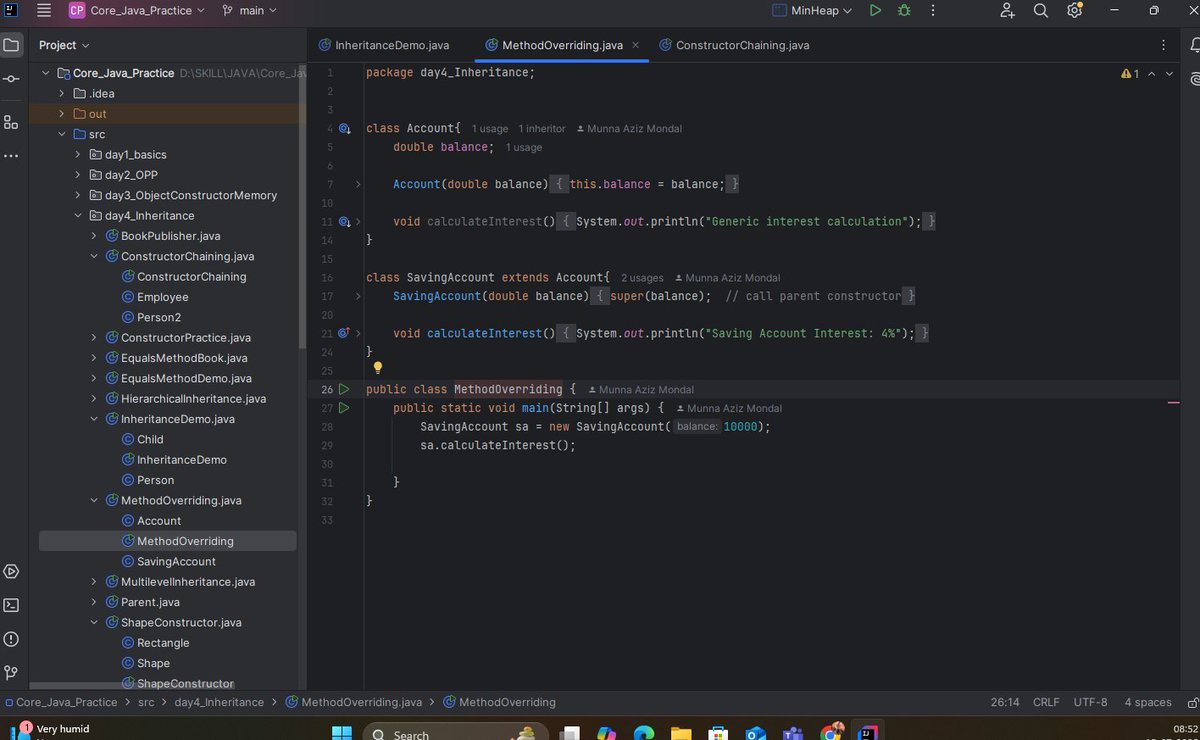This screenshot has width=1200, height=740.
Task: Switch to MethodOverriding.java tab
Action: [x=562, y=45]
